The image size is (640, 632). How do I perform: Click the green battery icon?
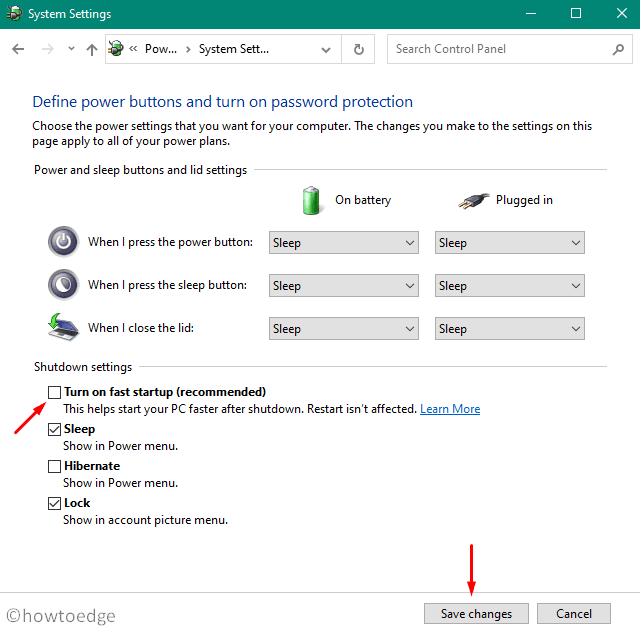point(311,200)
